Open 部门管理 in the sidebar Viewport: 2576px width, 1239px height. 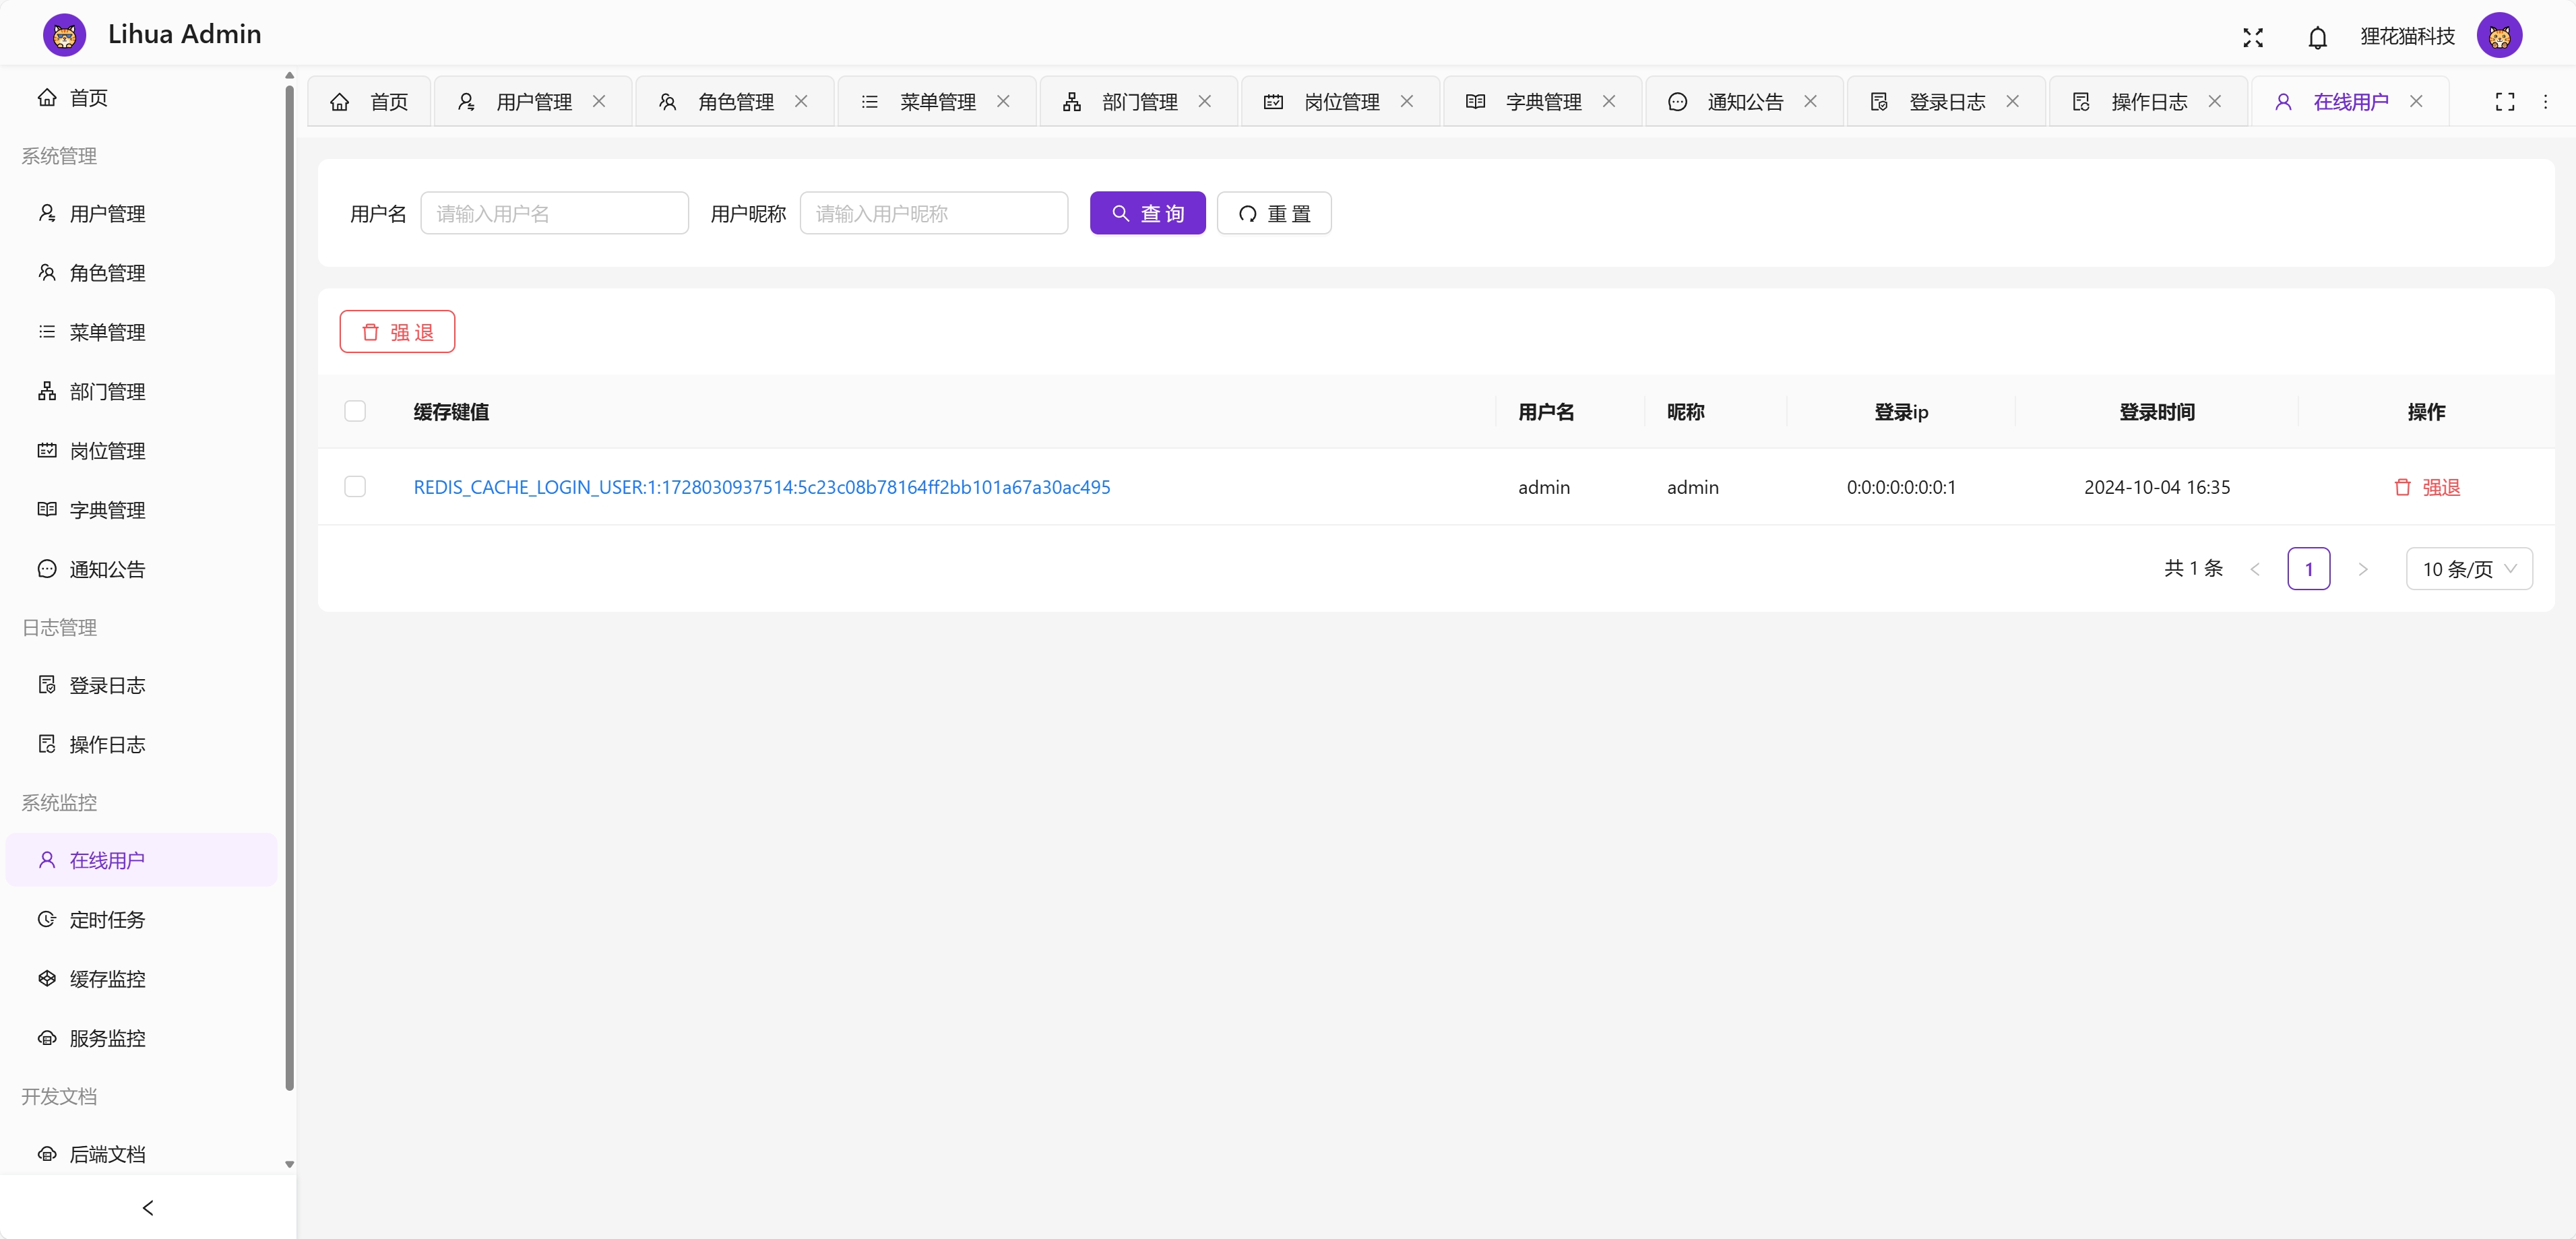pos(141,391)
